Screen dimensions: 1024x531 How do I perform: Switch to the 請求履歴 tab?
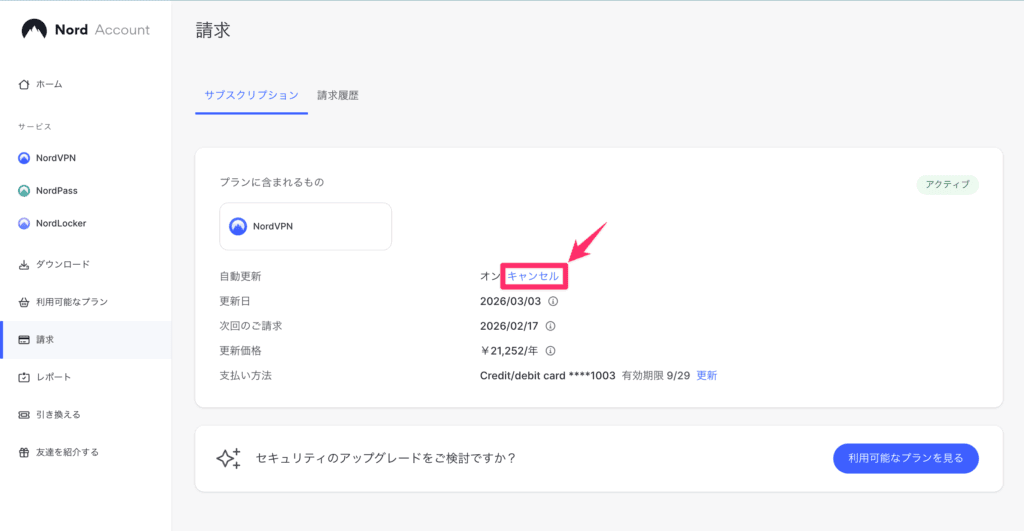click(x=338, y=95)
